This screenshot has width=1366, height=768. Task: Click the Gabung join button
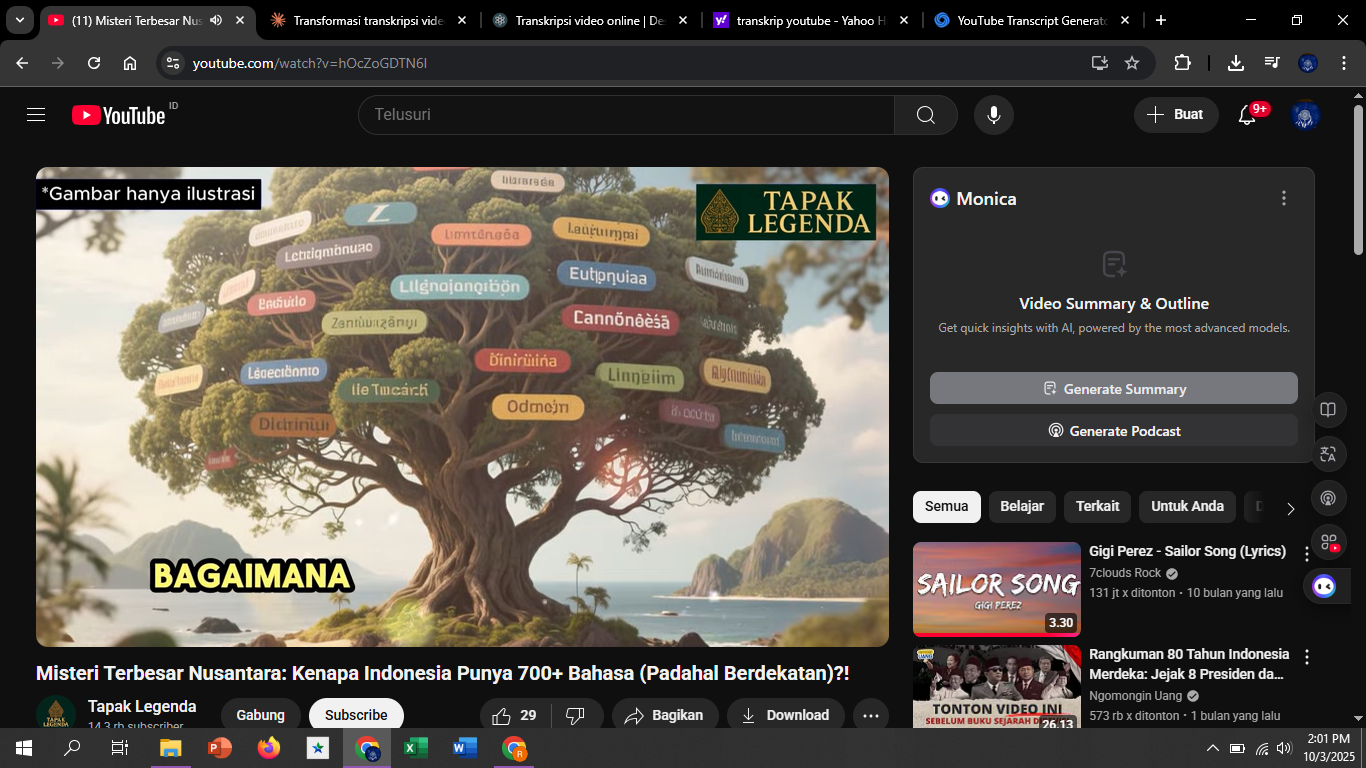pyautogui.click(x=260, y=715)
